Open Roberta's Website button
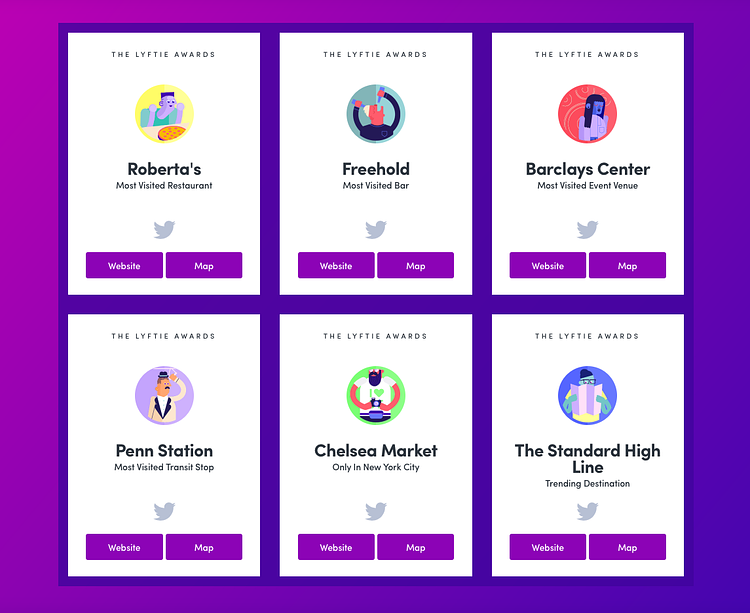The image size is (750, 613). [124, 265]
